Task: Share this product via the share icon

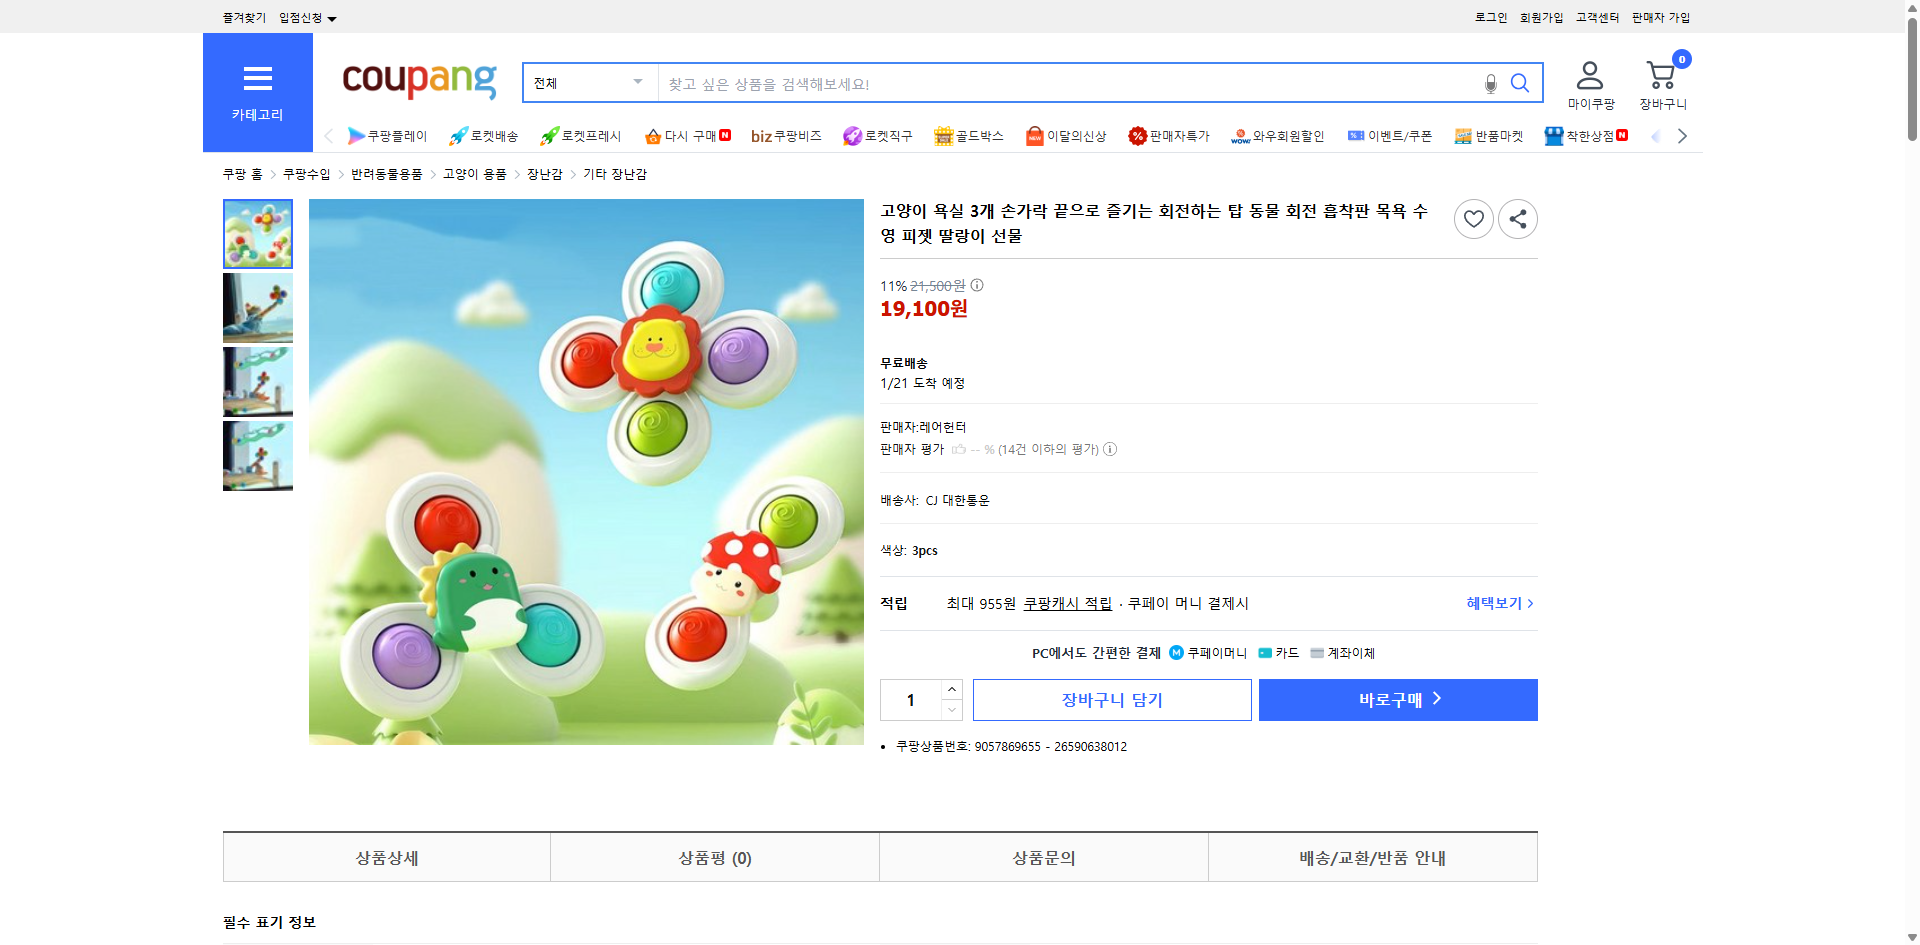Action: (1517, 218)
